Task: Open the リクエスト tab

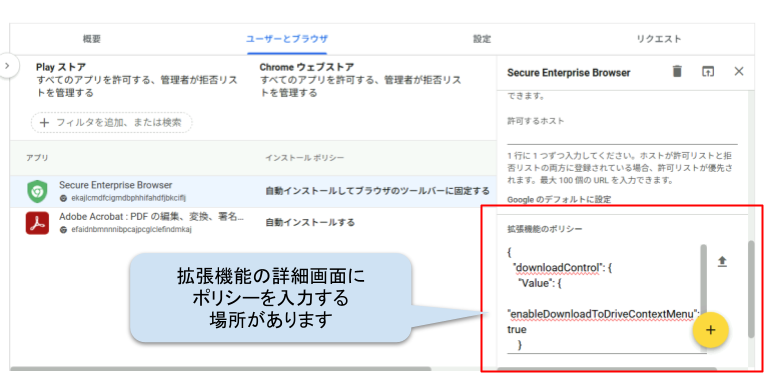Action: 659,39
